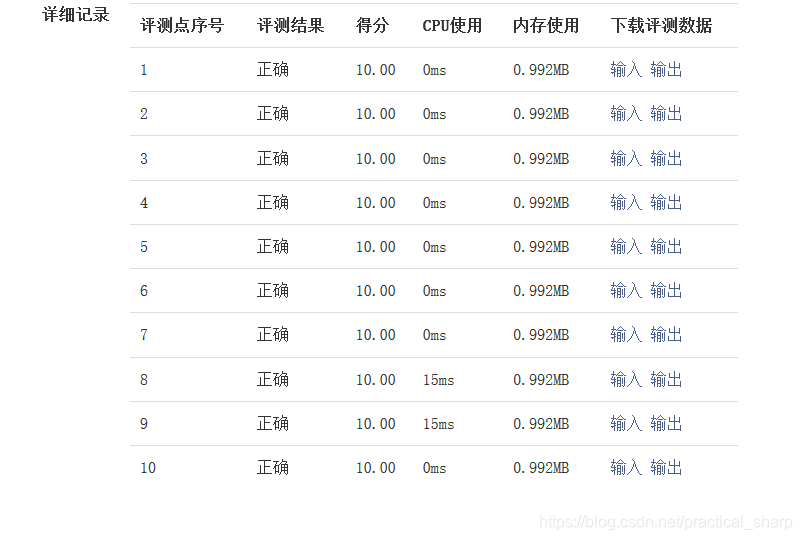This screenshot has width=802, height=540.
Task: Select the 10.00 score in row 9
Action: (375, 423)
